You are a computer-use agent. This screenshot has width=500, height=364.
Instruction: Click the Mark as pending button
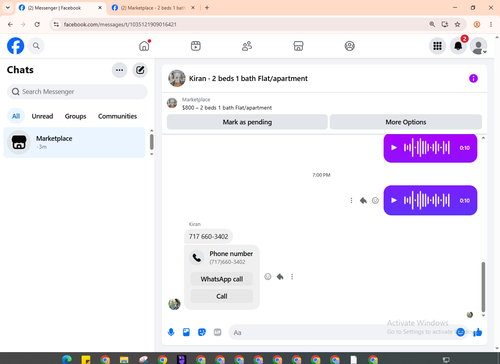[x=247, y=122]
